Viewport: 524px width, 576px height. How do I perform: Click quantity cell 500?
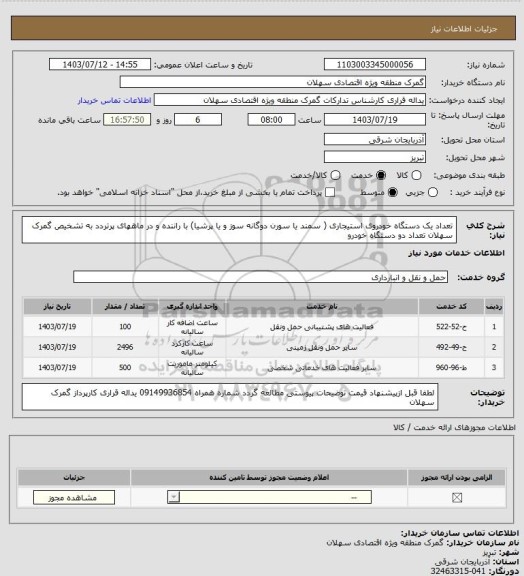click(x=125, y=367)
